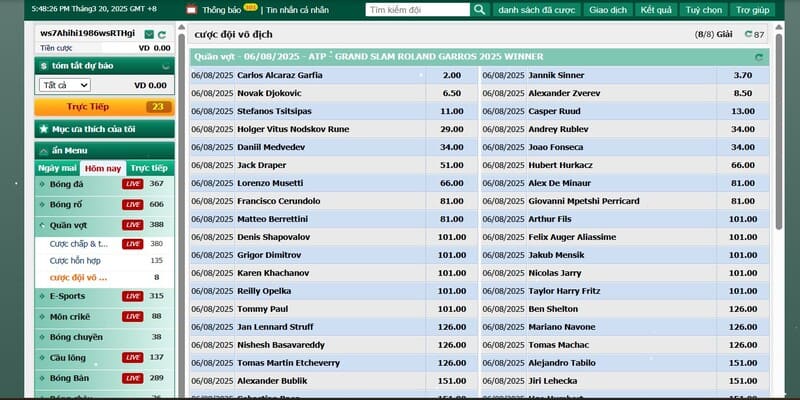Image resolution: width=800 pixels, height=400 pixels.
Task: Click the LIVE badge beside Bóng Bàn
Action: click(132, 378)
